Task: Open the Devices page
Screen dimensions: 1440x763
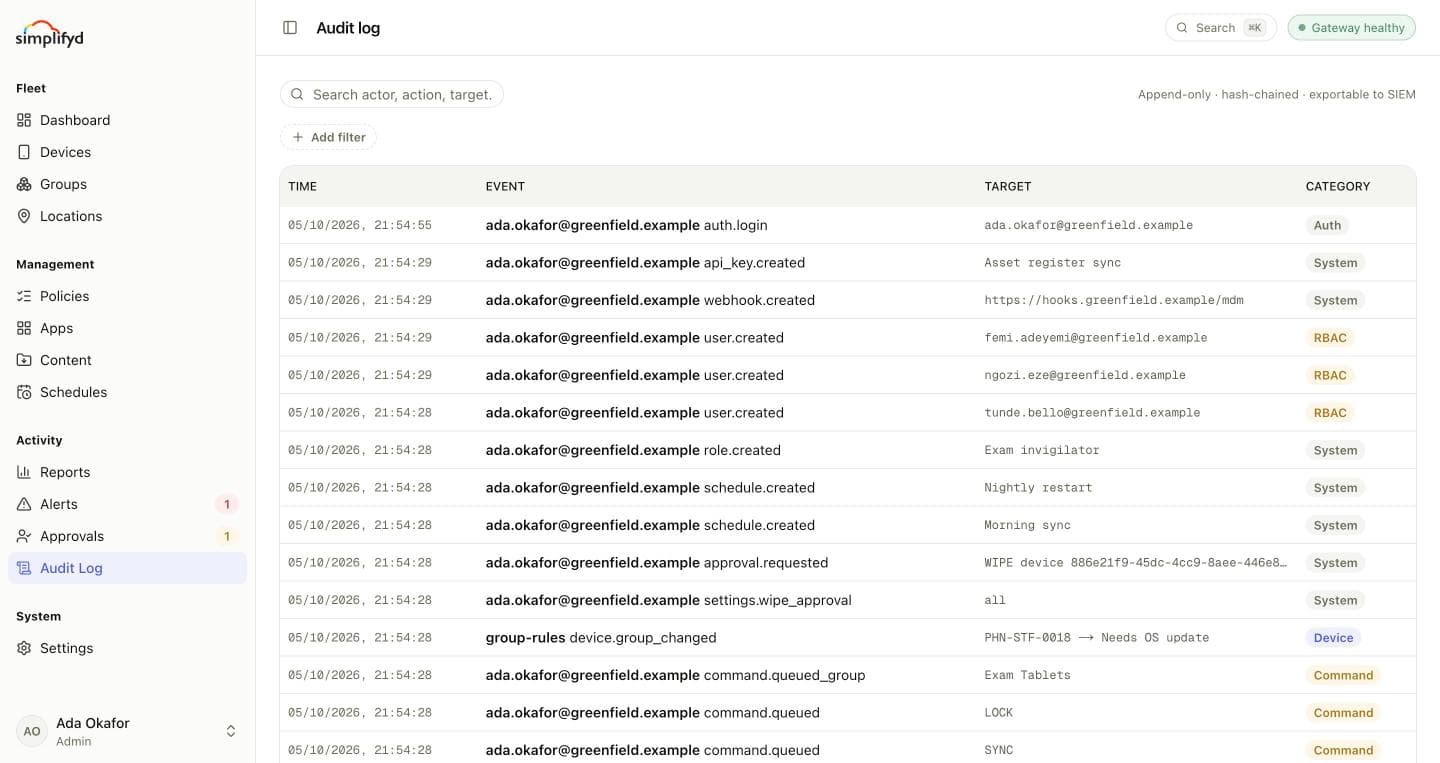Action: (127, 152)
